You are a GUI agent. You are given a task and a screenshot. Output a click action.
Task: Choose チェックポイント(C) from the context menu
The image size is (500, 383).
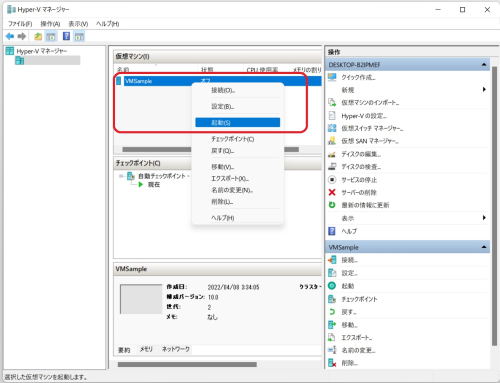(238, 139)
